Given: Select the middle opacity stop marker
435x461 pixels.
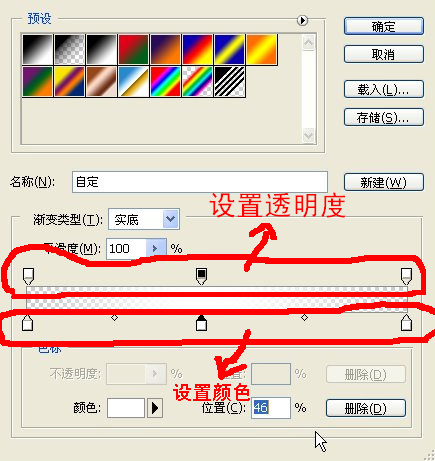Looking at the screenshot, I should coord(201,276).
